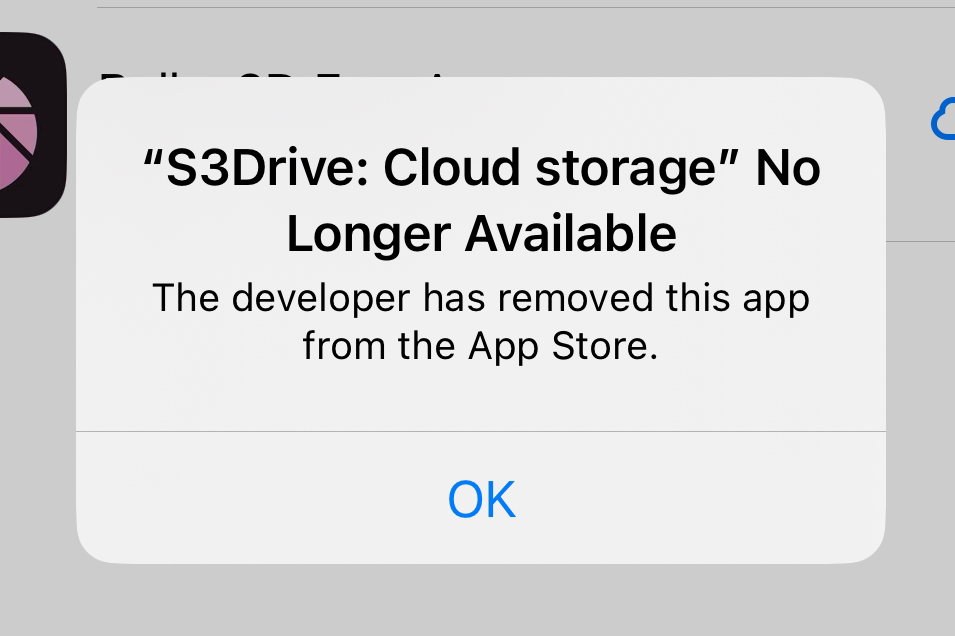Tap the partially hidden app name behind the alert
Image resolution: width=955 pixels, height=636 pixels.
[274, 75]
